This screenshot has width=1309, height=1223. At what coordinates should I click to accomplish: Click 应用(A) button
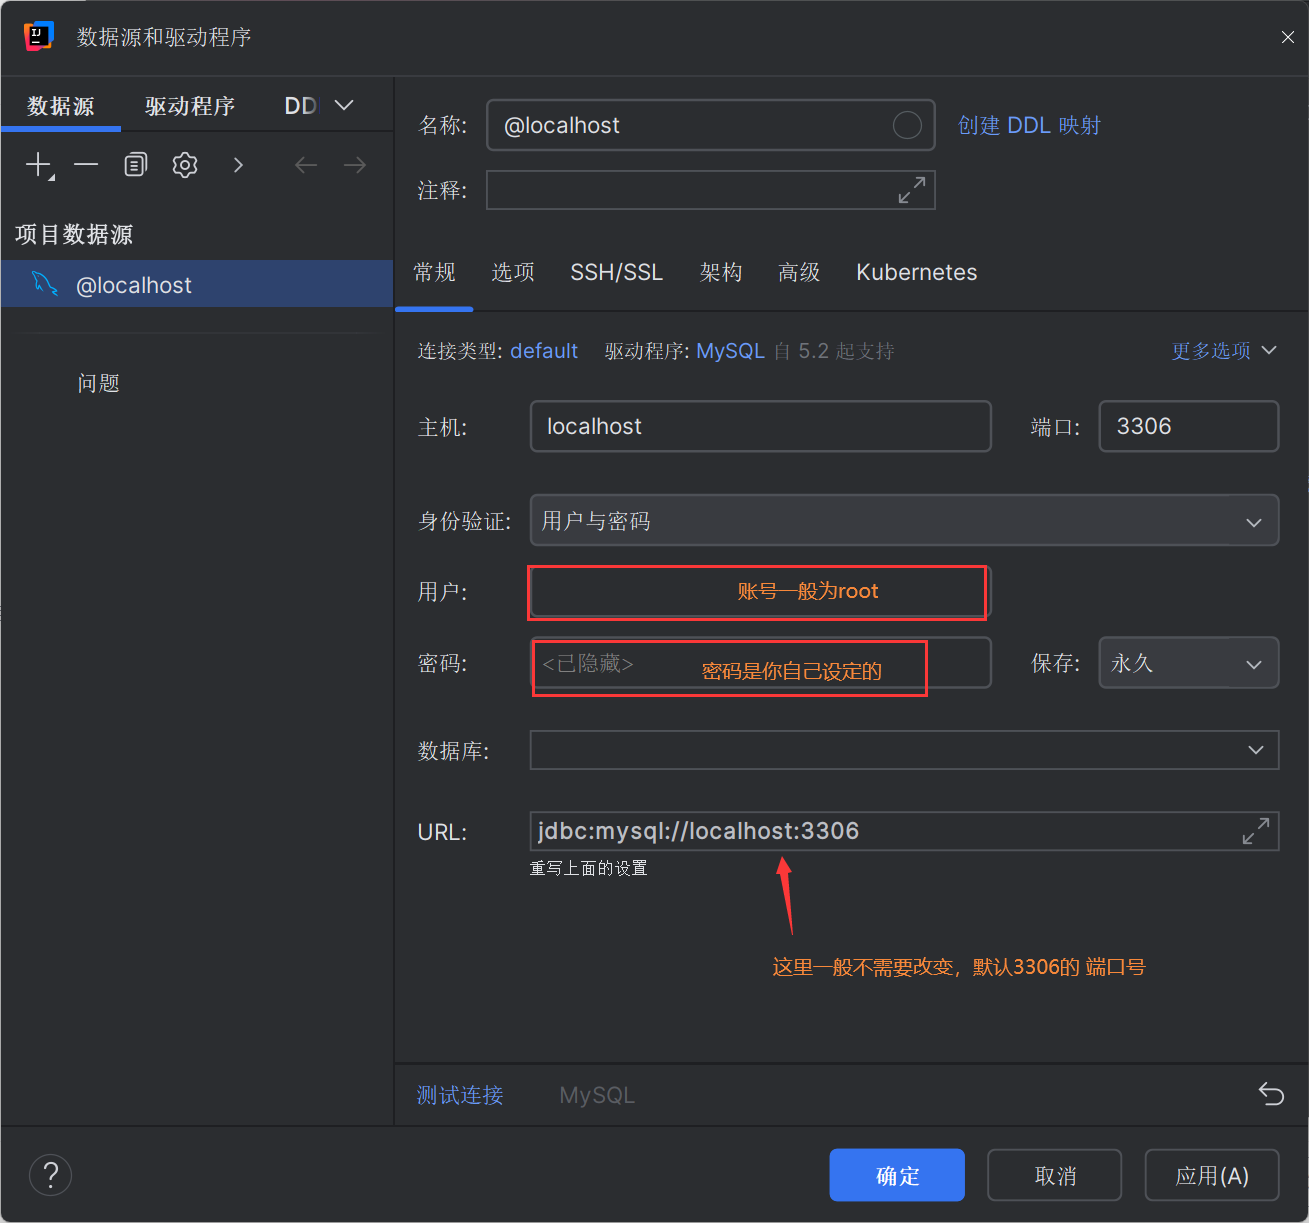click(x=1212, y=1175)
